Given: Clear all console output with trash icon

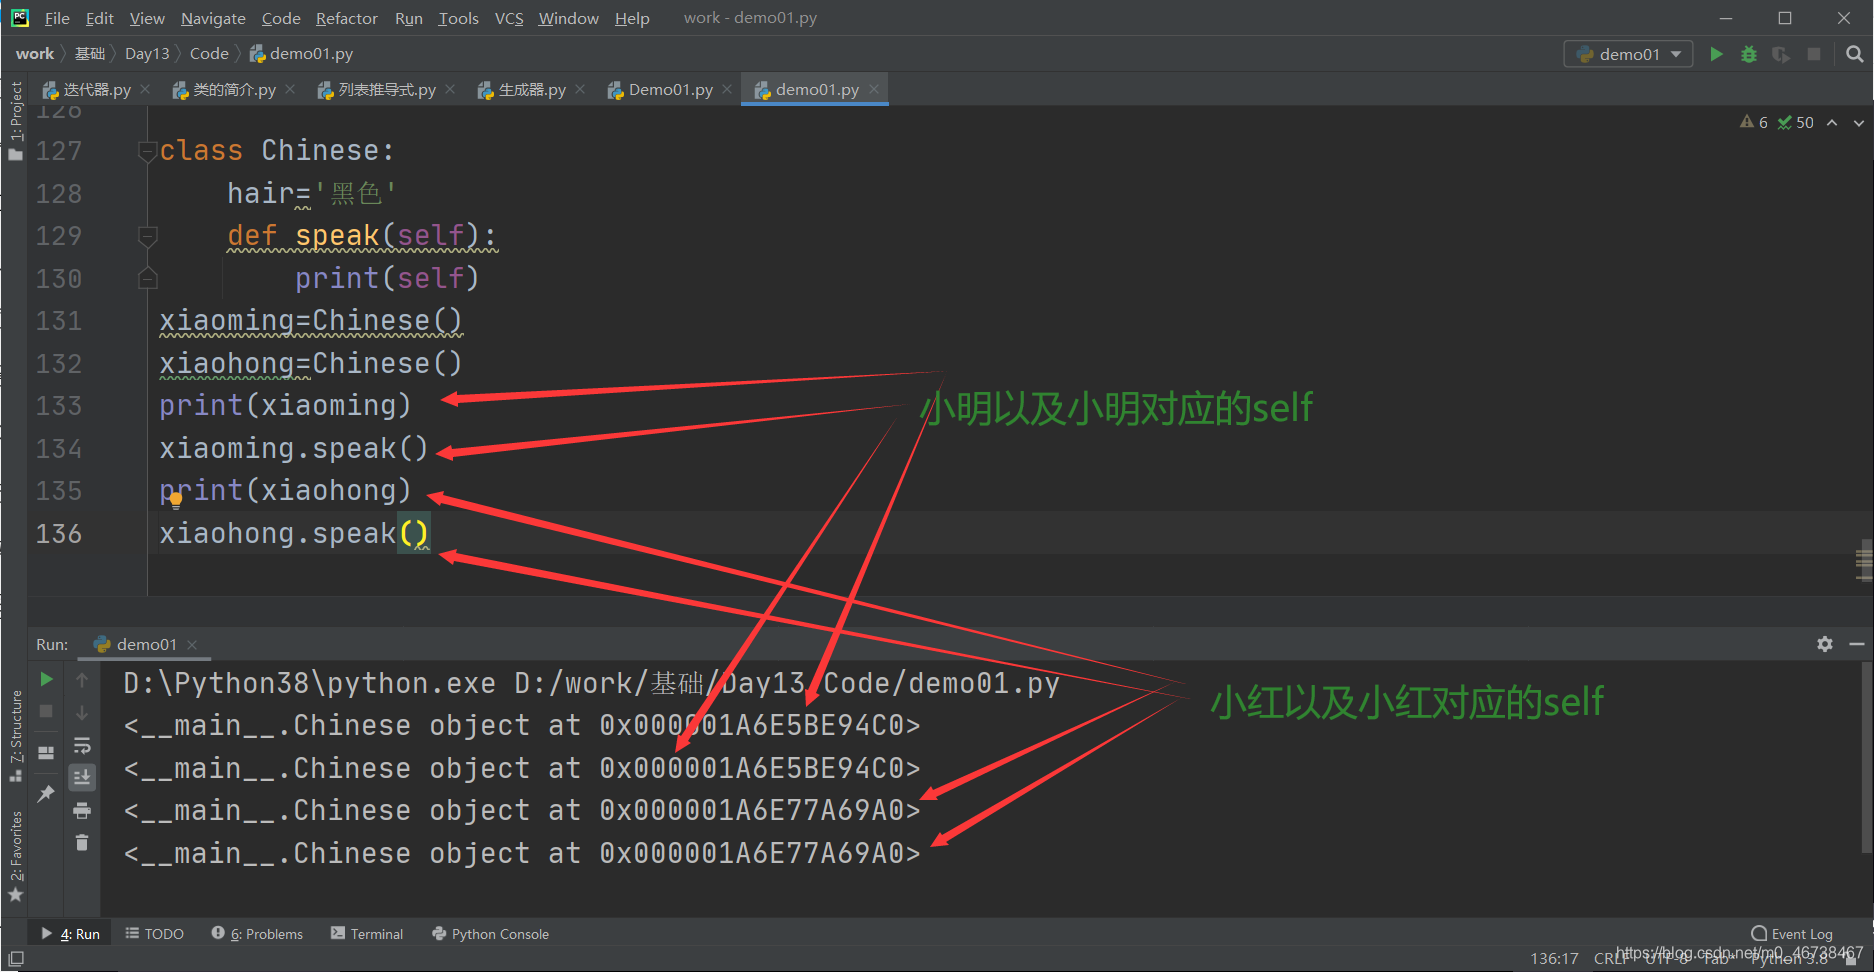Looking at the screenshot, I should tap(82, 843).
